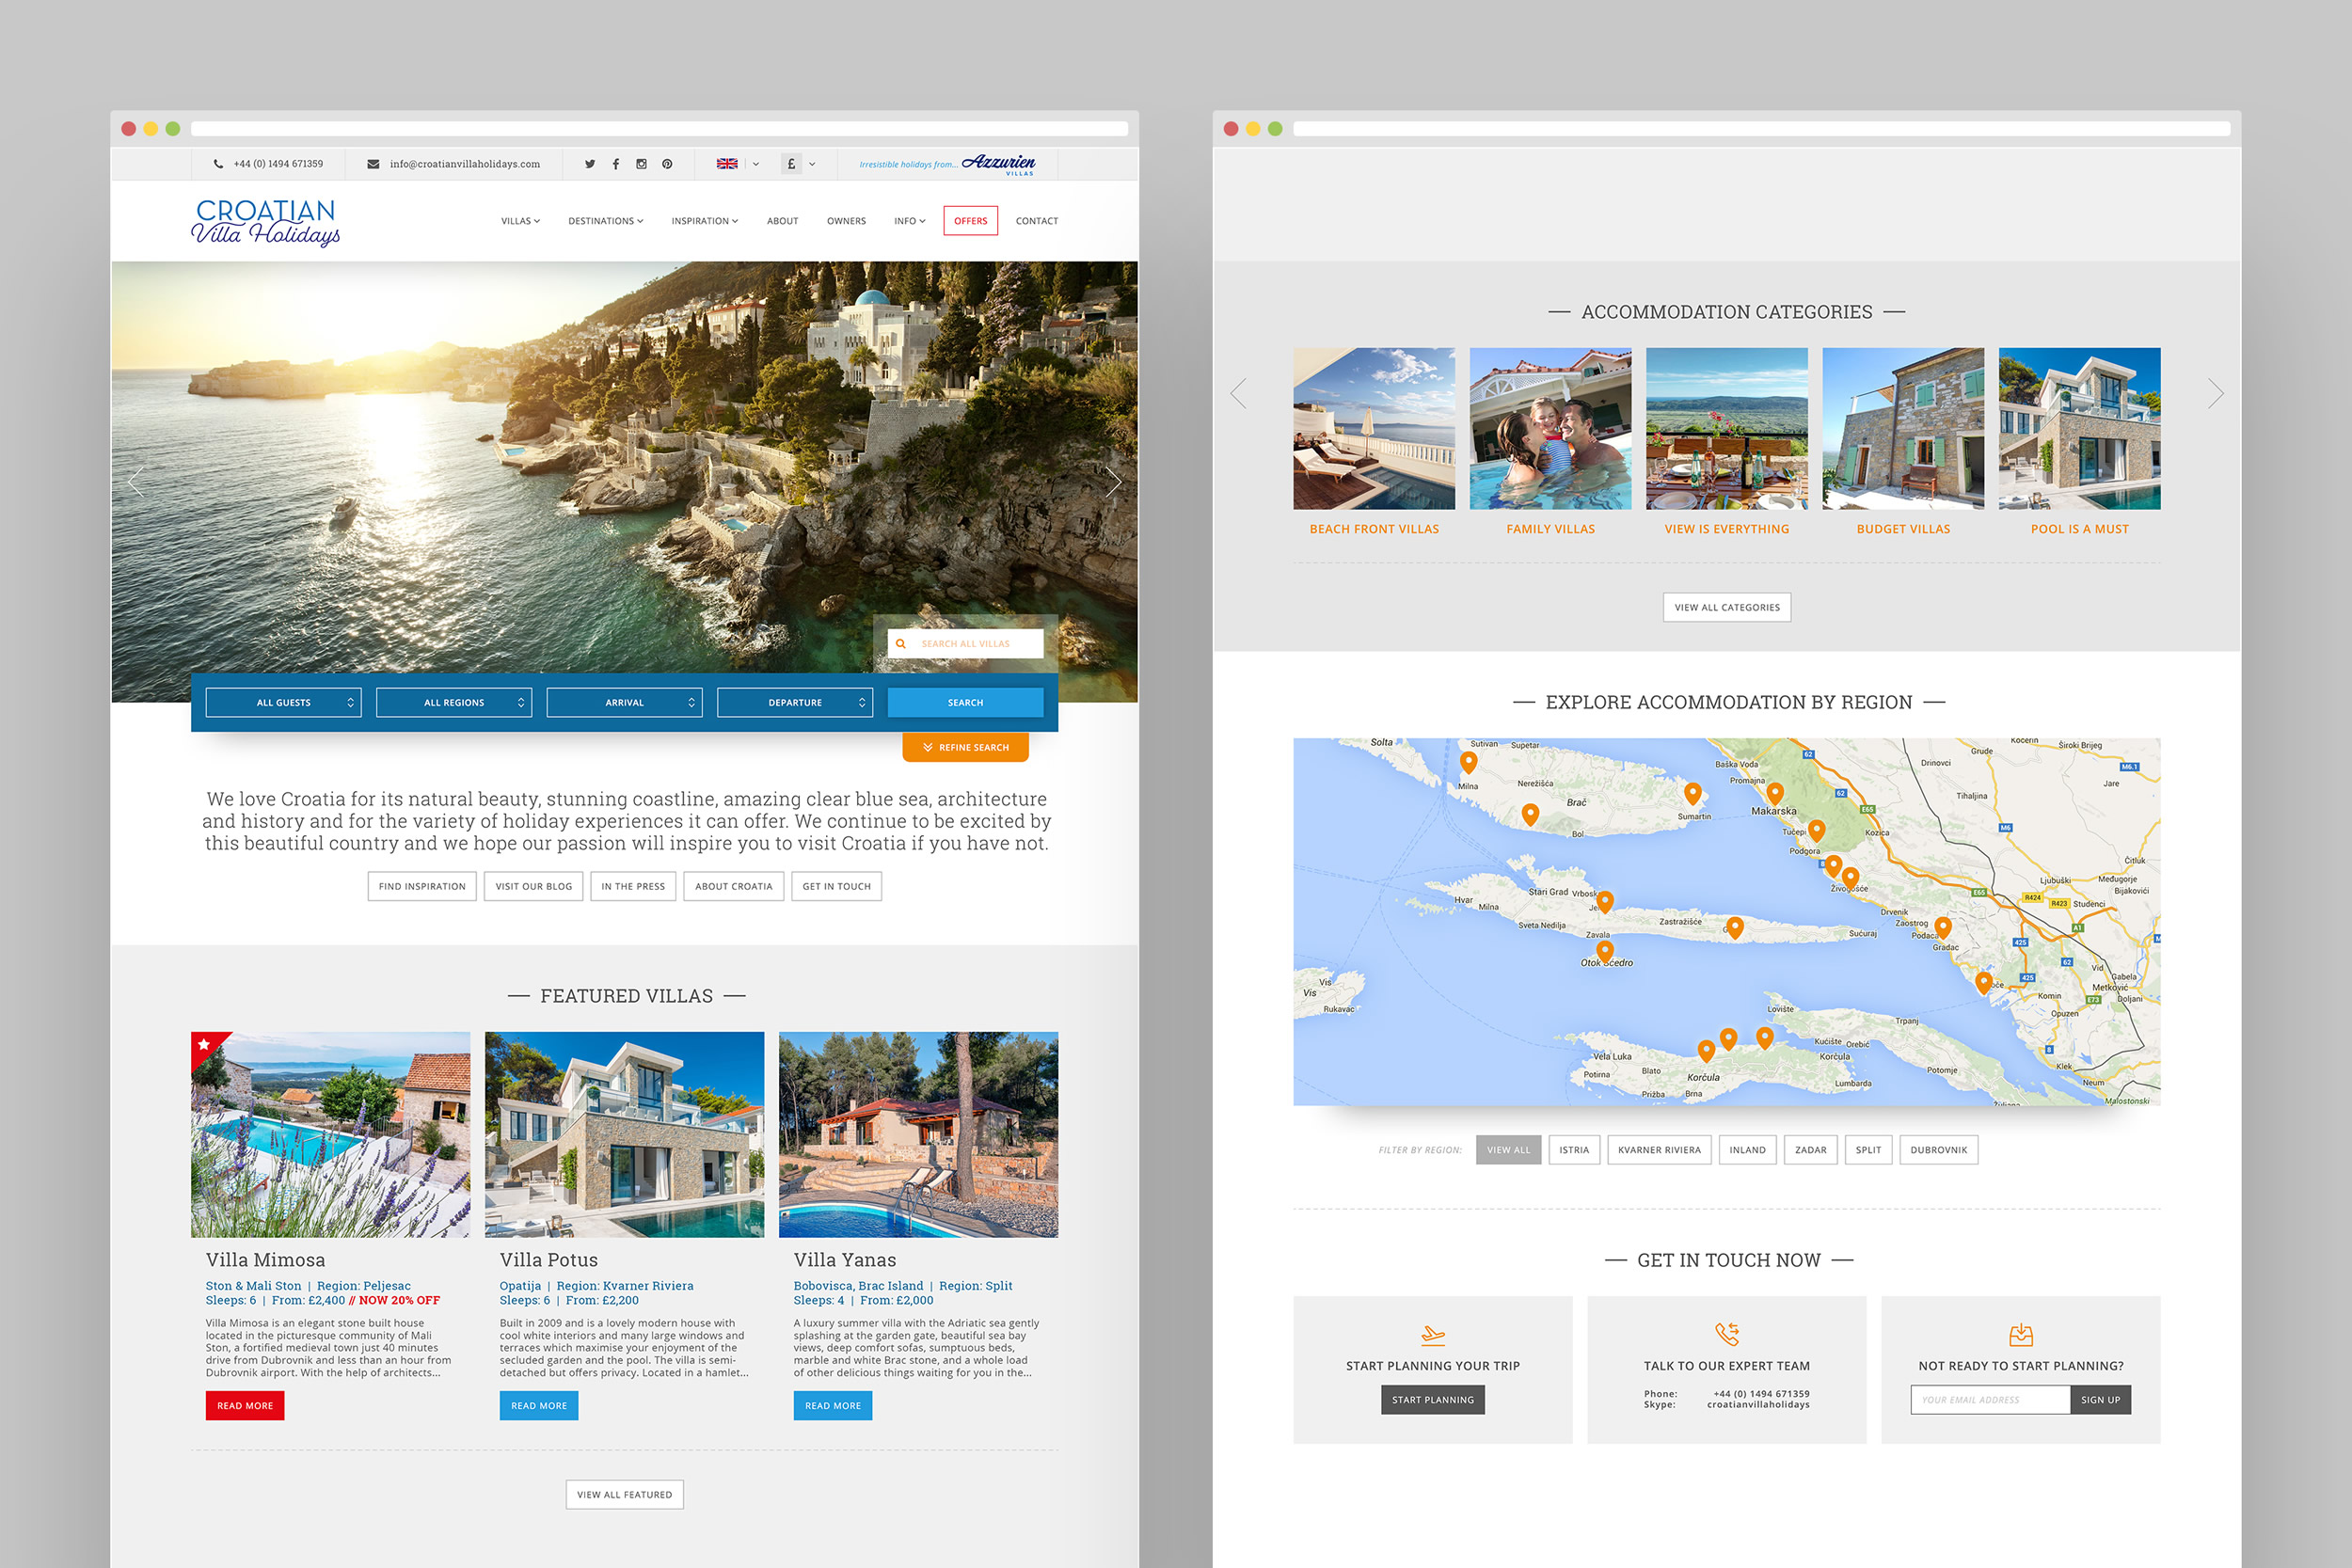Open the Facebook social icon

point(616,164)
